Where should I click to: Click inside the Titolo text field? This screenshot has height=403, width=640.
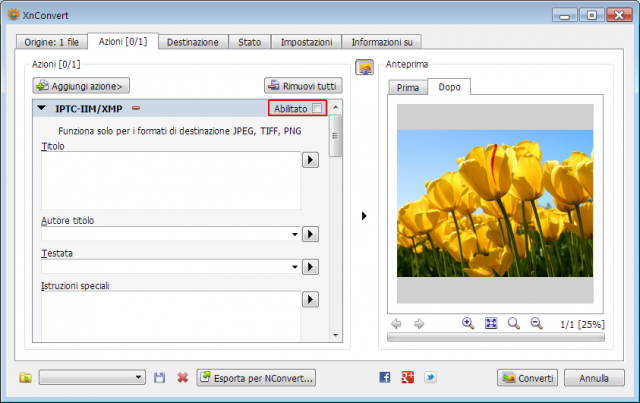coord(171,180)
